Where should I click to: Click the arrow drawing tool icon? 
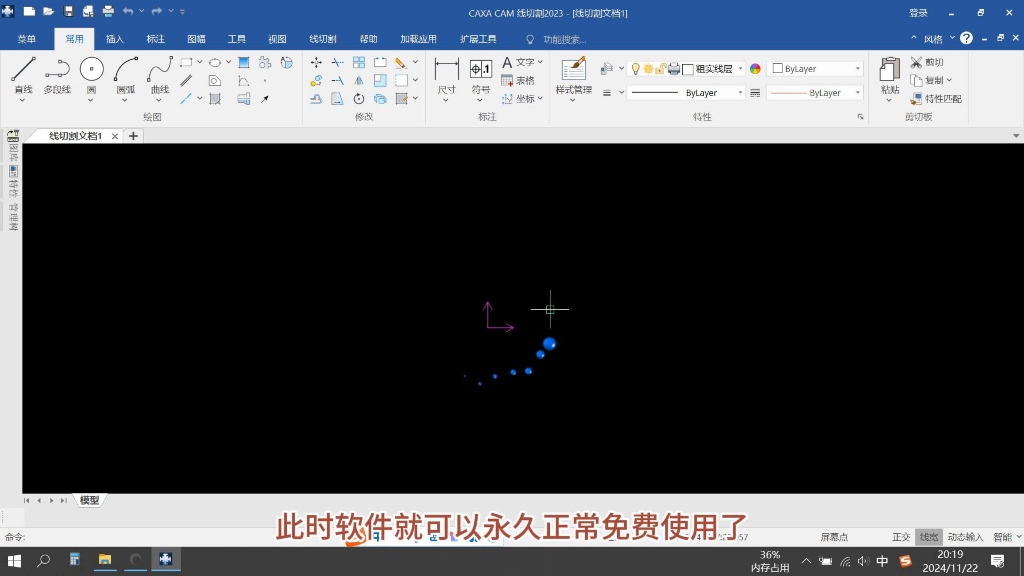[264, 99]
